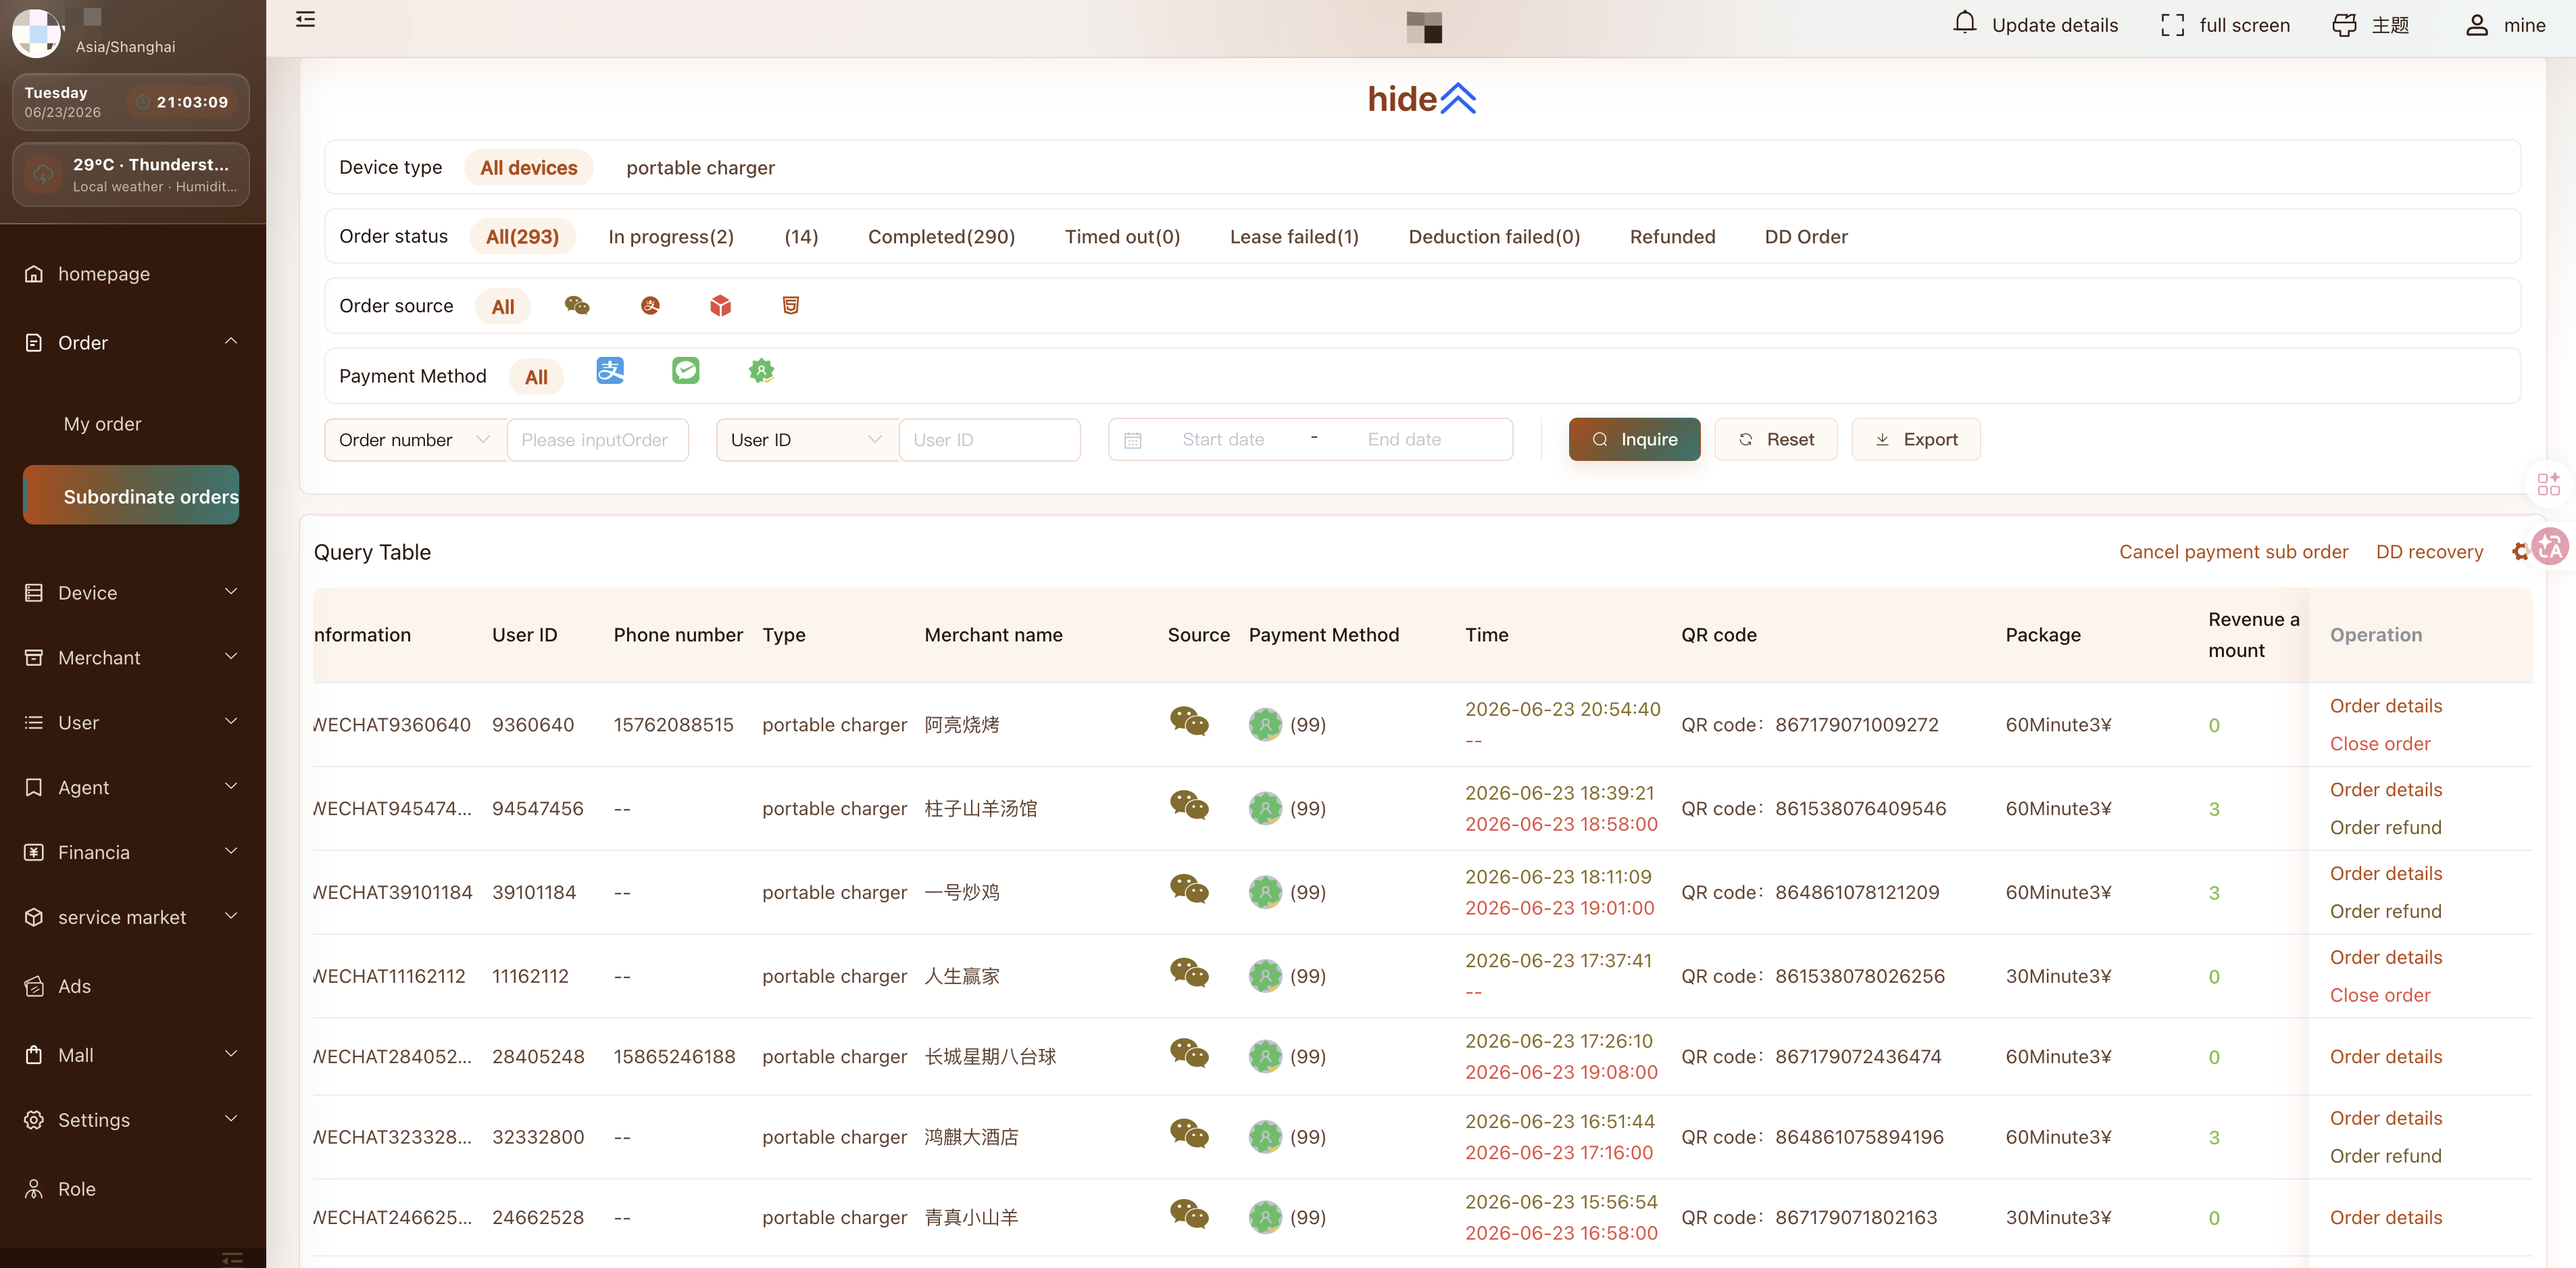This screenshot has height=1268, width=2576.
Task: Click the Reset button
Action: 1775,440
